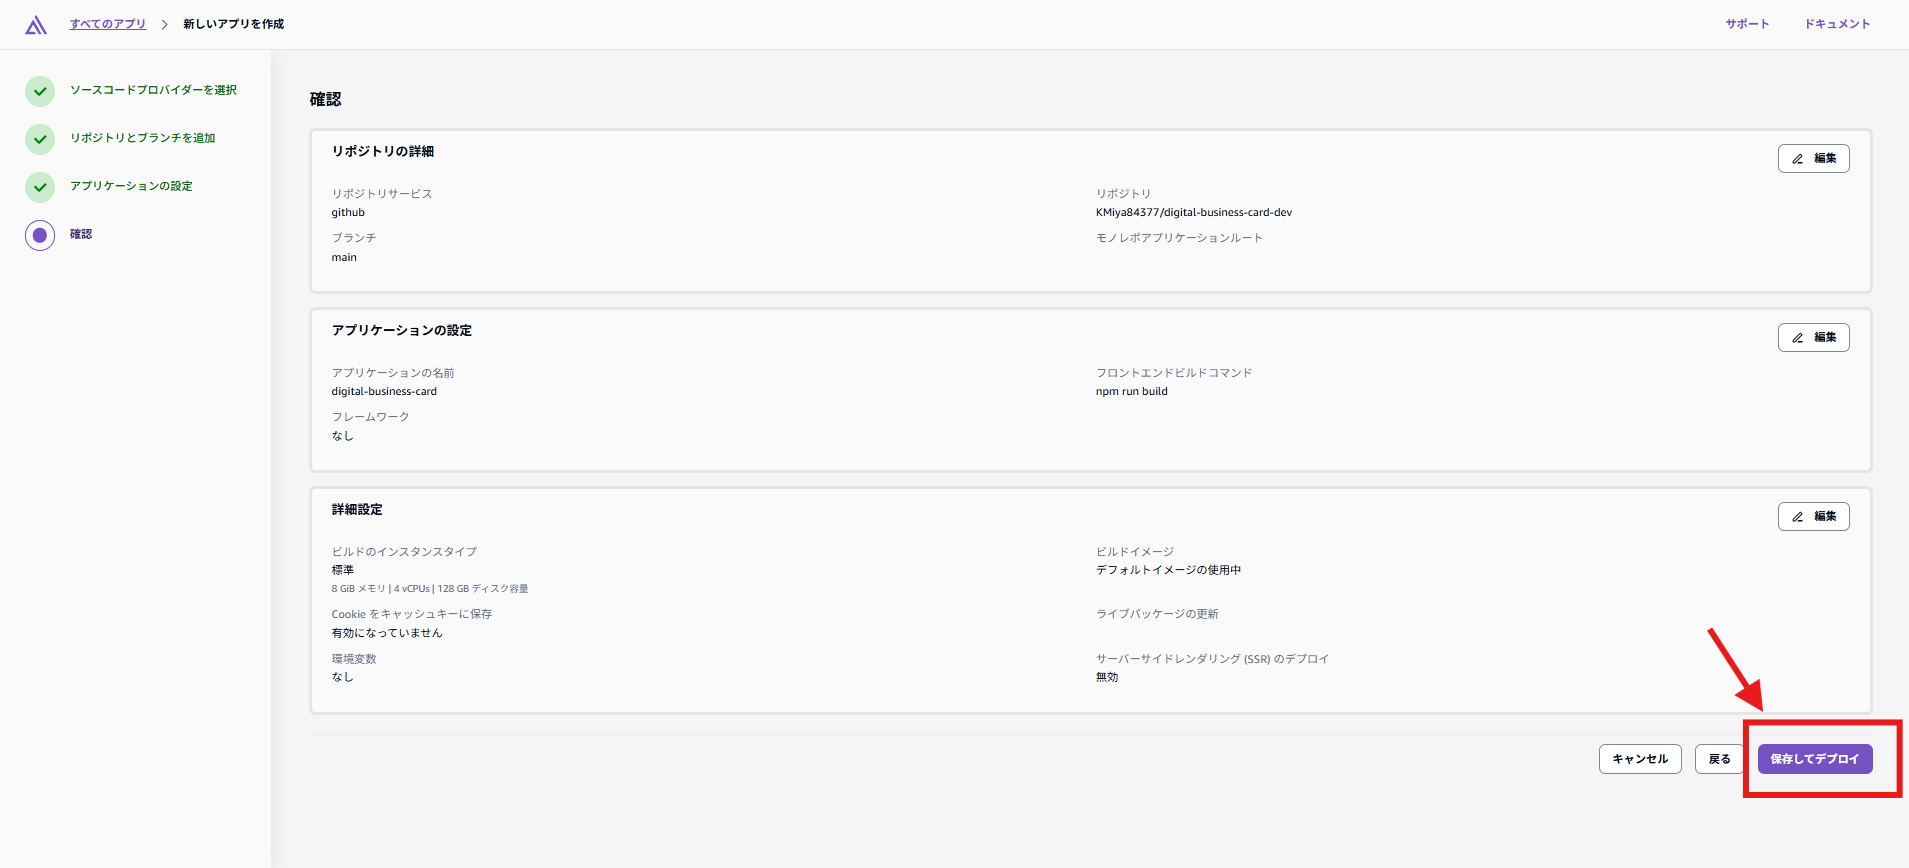This screenshot has width=1909, height=868.
Task: Go to the アプリケーションの設定 step
Action: [x=131, y=186]
